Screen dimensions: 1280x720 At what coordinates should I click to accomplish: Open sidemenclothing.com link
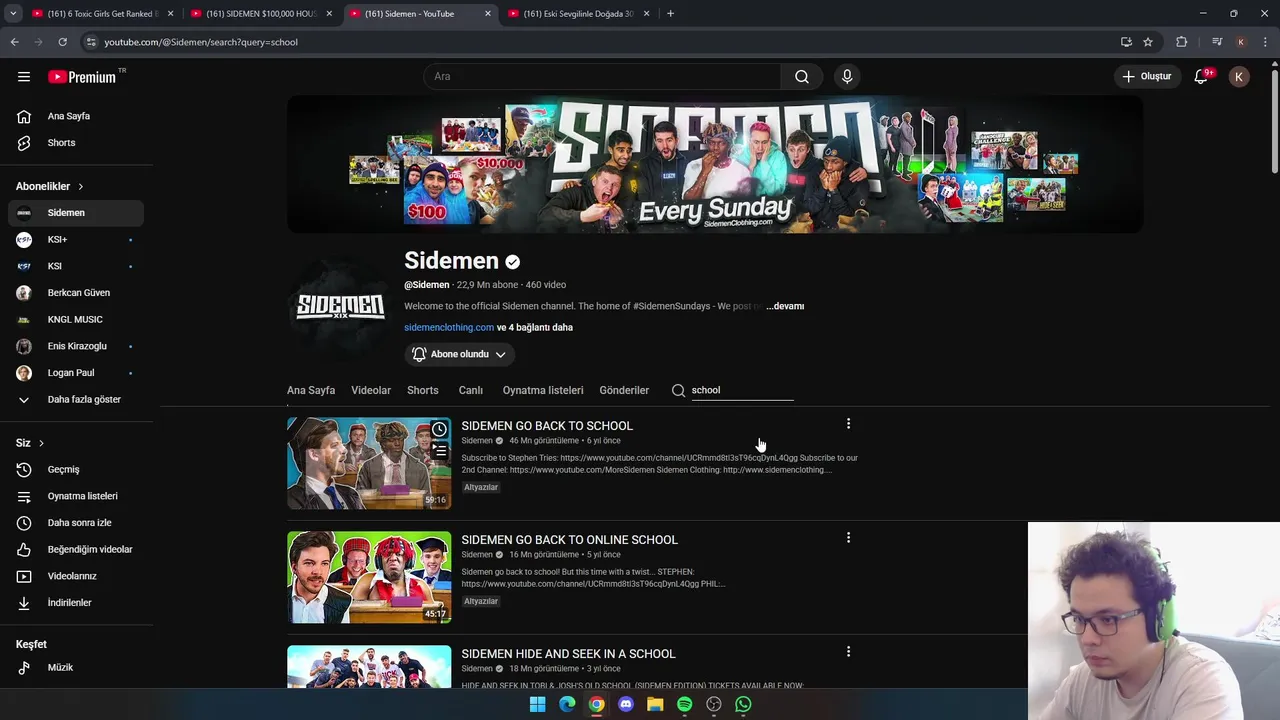pos(449,327)
